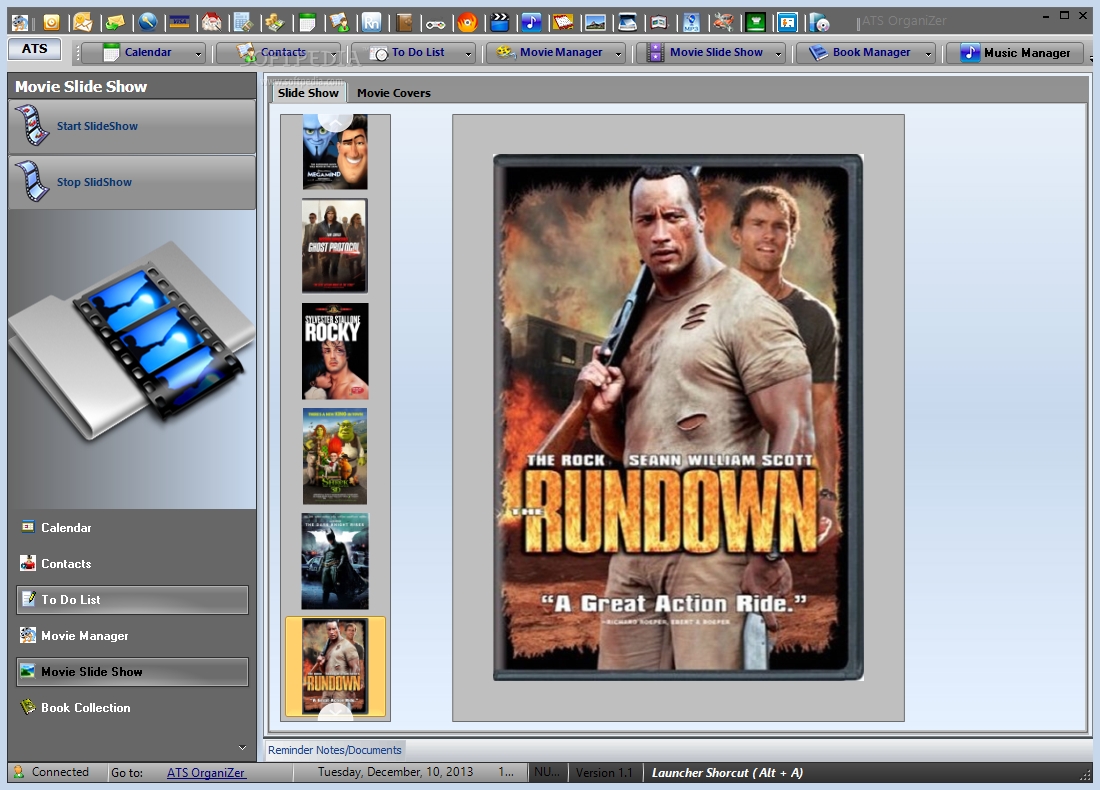The width and height of the screenshot is (1100, 790).
Task: Click the MP3 file icon
Action: tap(691, 22)
